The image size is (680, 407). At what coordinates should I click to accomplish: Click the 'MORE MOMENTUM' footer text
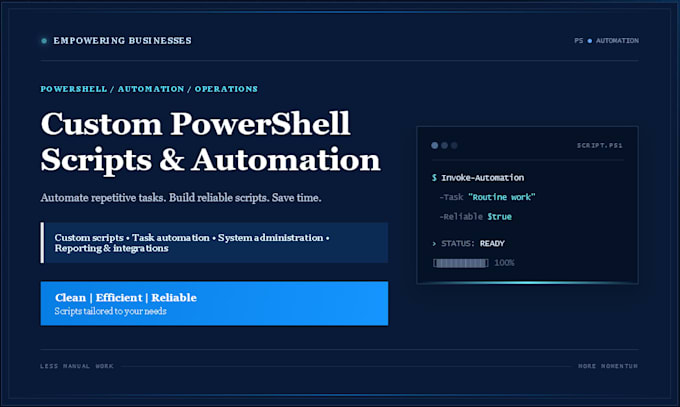608,366
